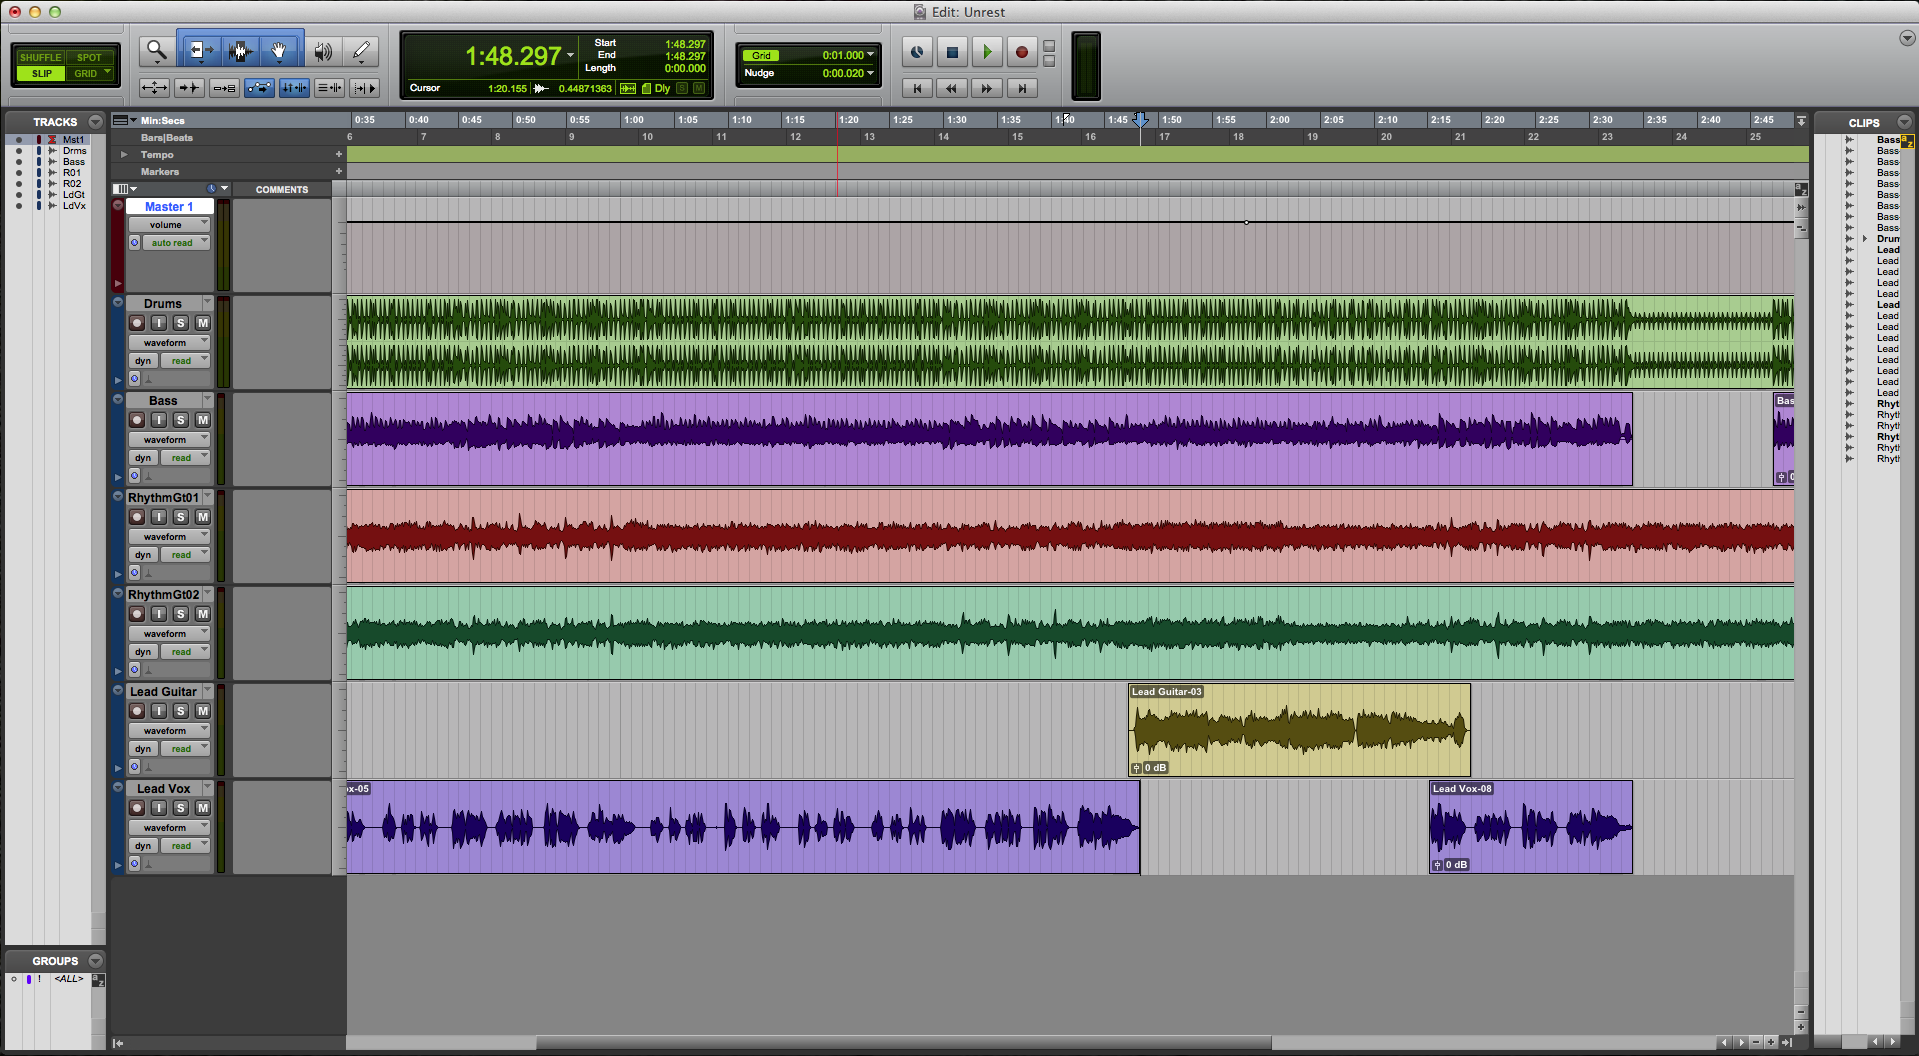
Task: Open the waveform view selector on Drums
Action: click(x=168, y=341)
